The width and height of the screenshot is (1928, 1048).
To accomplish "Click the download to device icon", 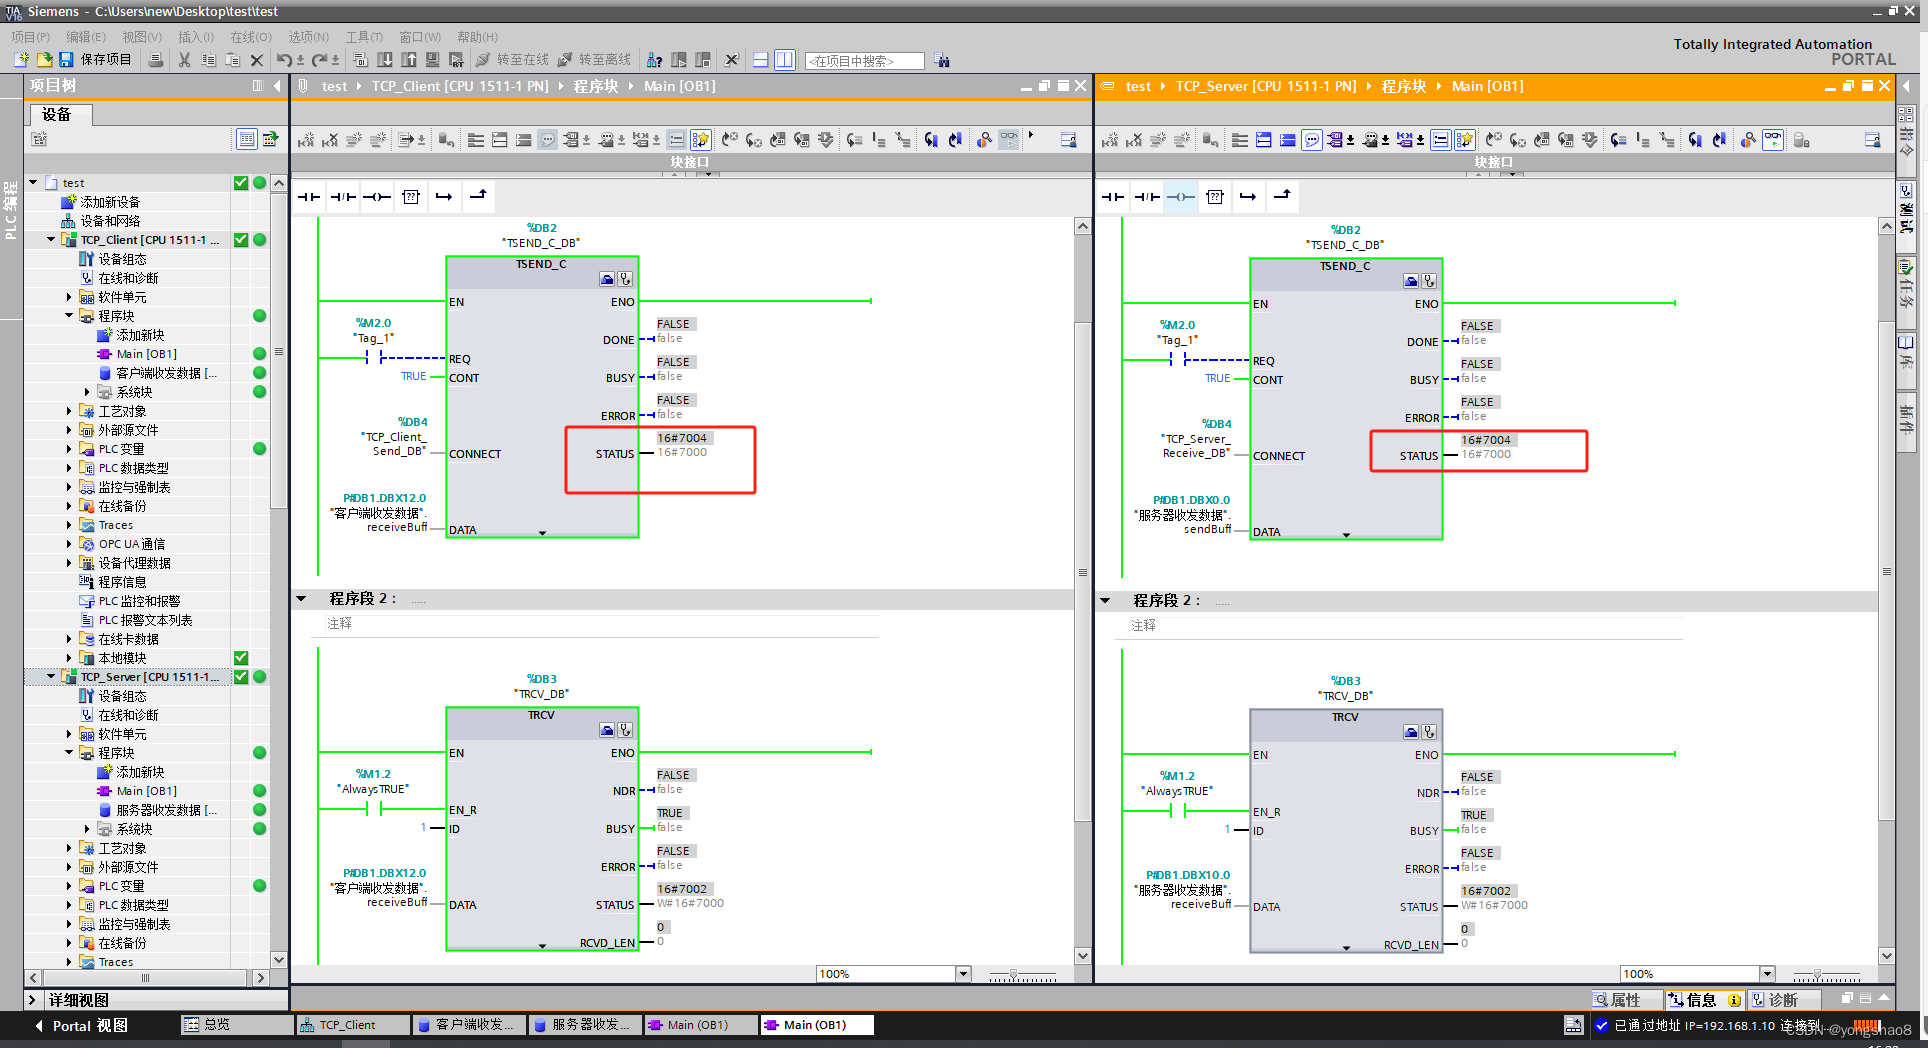I will point(385,60).
